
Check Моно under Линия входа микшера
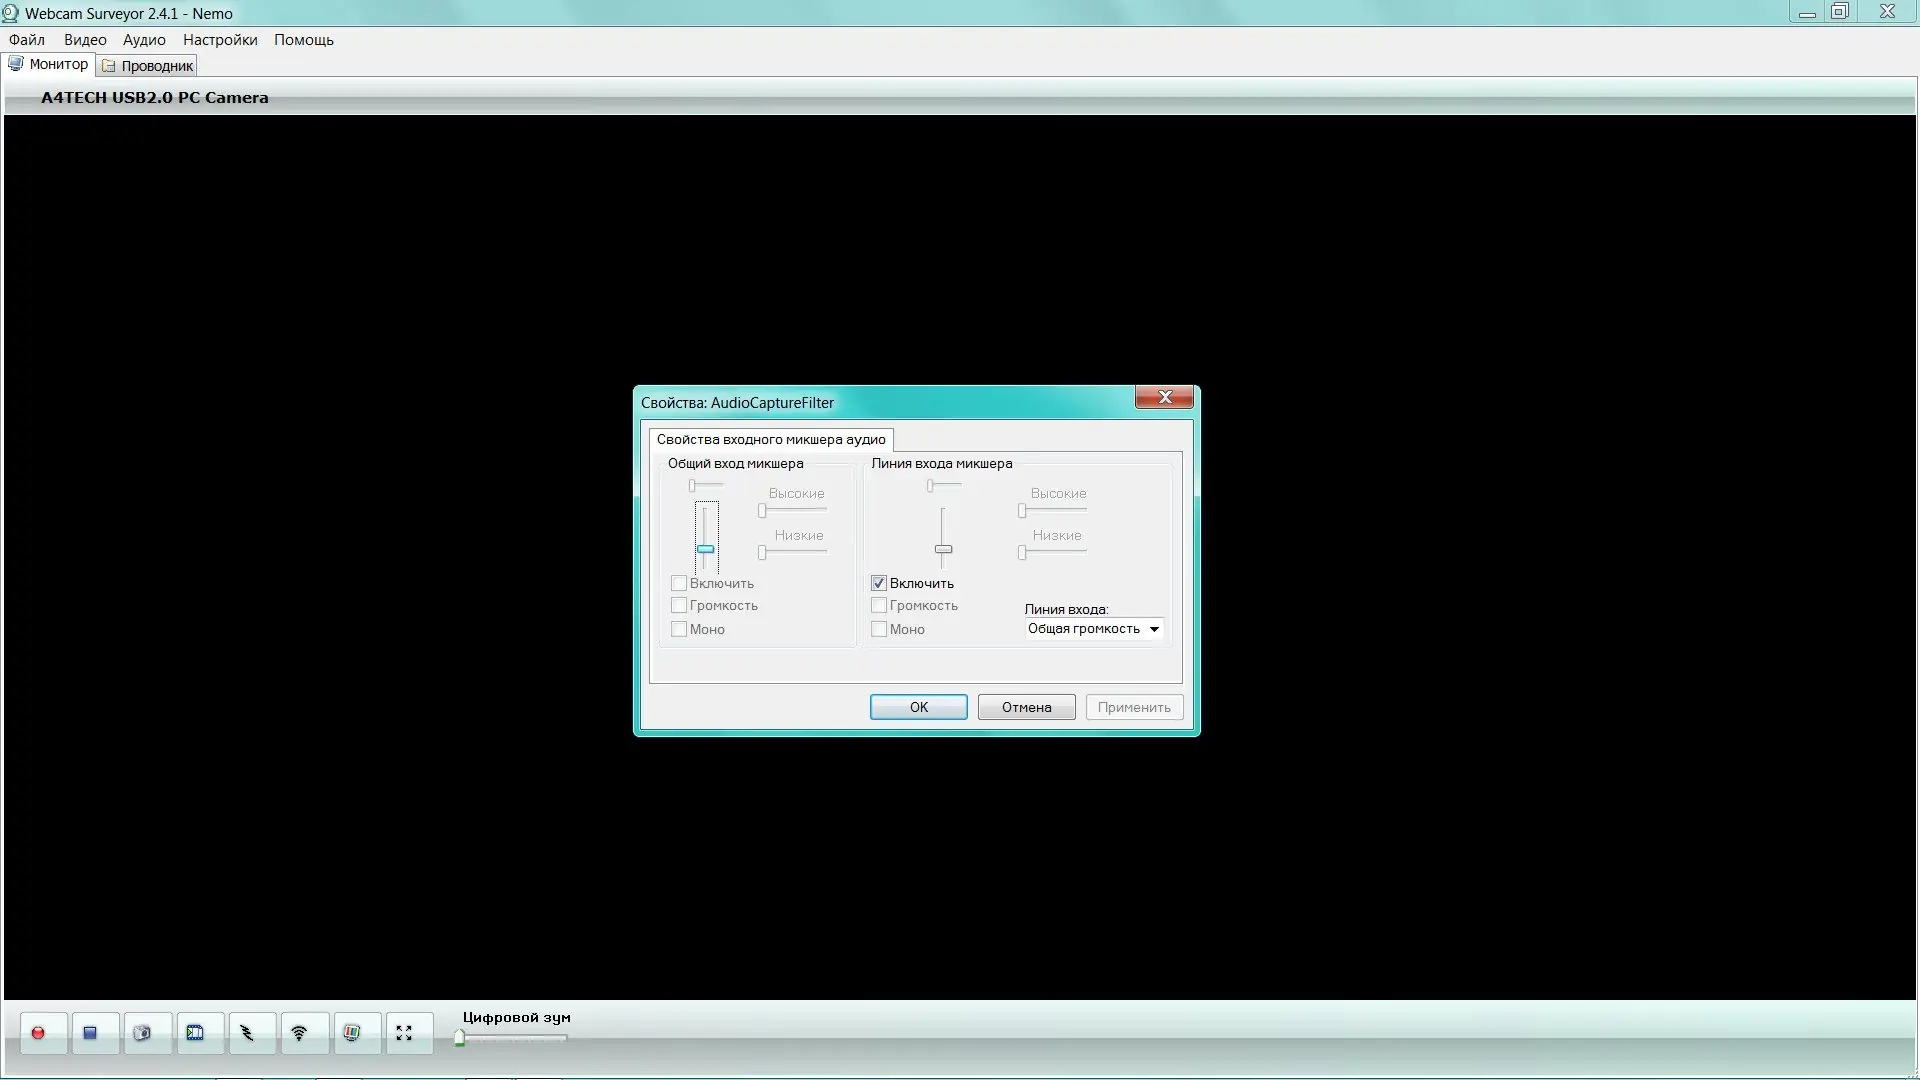pyautogui.click(x=879, y=629)
